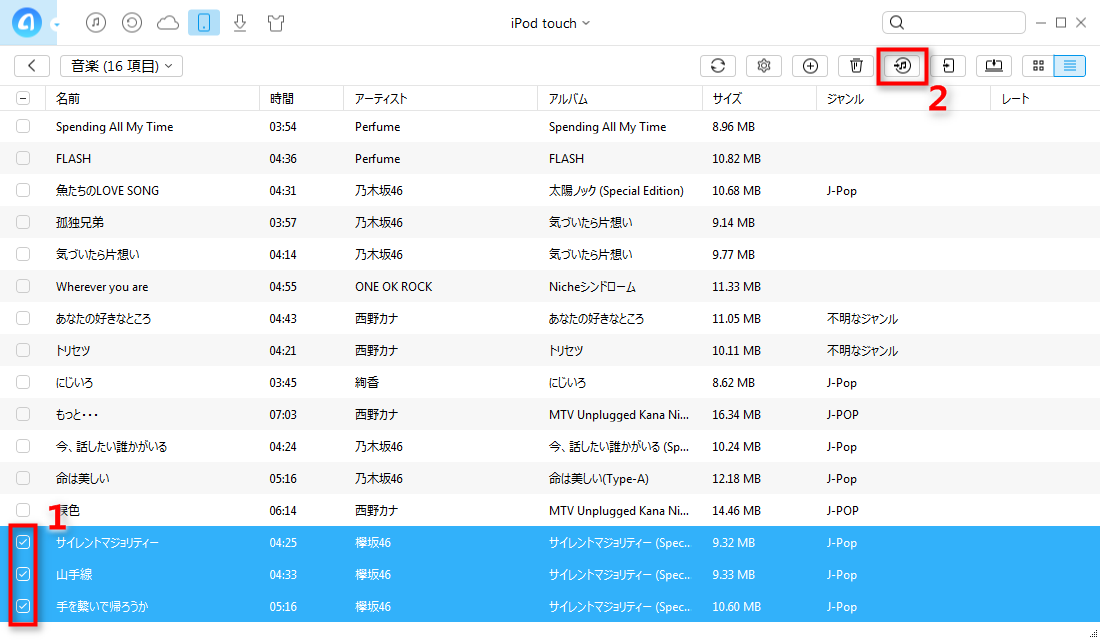This screenshot has height=640, width=1100.
Task: Select the にじいろ song name
Action: pos(74,382)
